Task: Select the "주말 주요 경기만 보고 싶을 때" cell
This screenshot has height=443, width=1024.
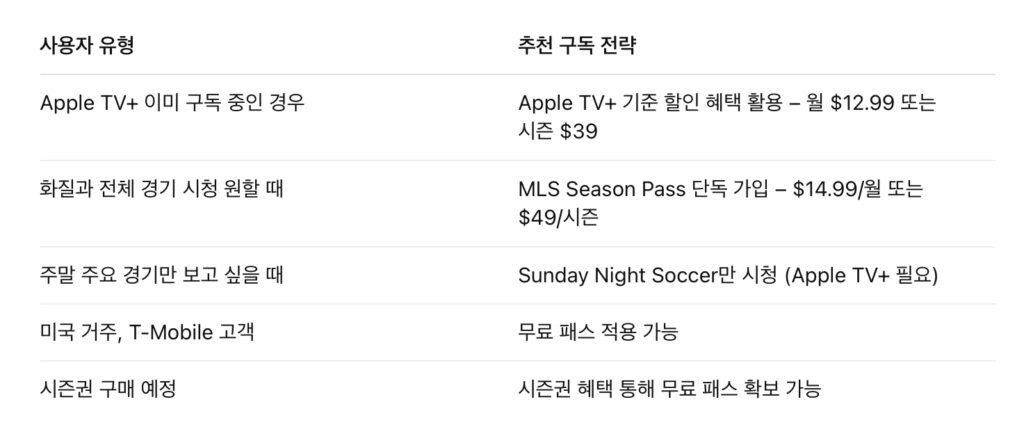Action: (161, 274)
